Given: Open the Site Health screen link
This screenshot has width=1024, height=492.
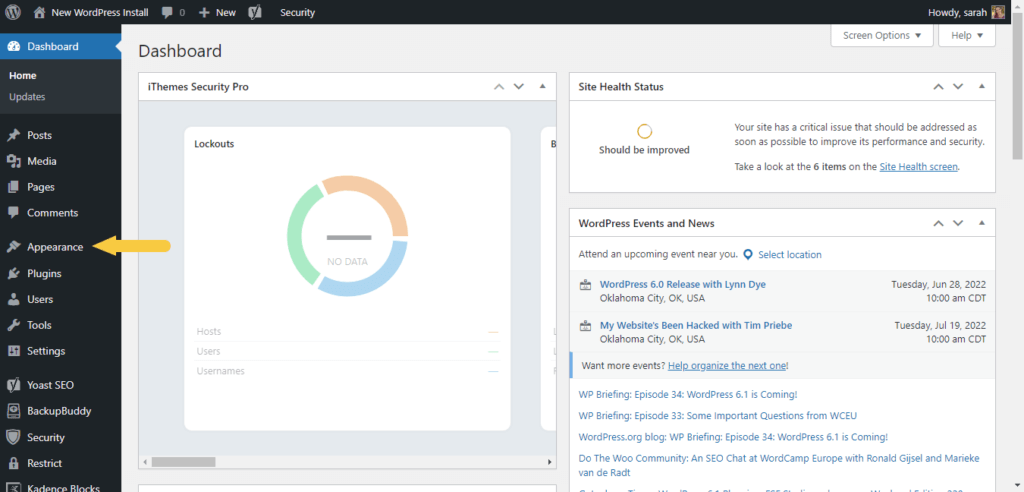Looking at the screenshot, I should point(918,167).
